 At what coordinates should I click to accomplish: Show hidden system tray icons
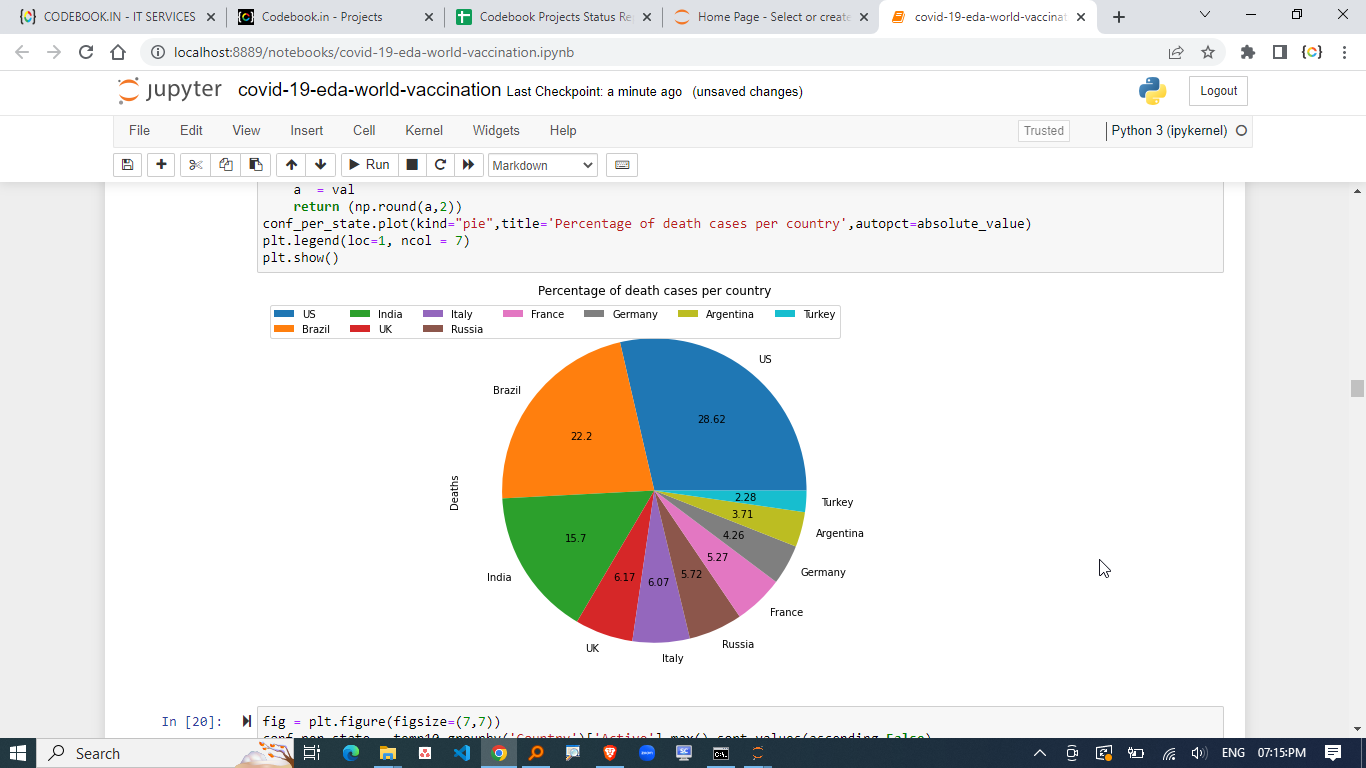coord(1040,753)
